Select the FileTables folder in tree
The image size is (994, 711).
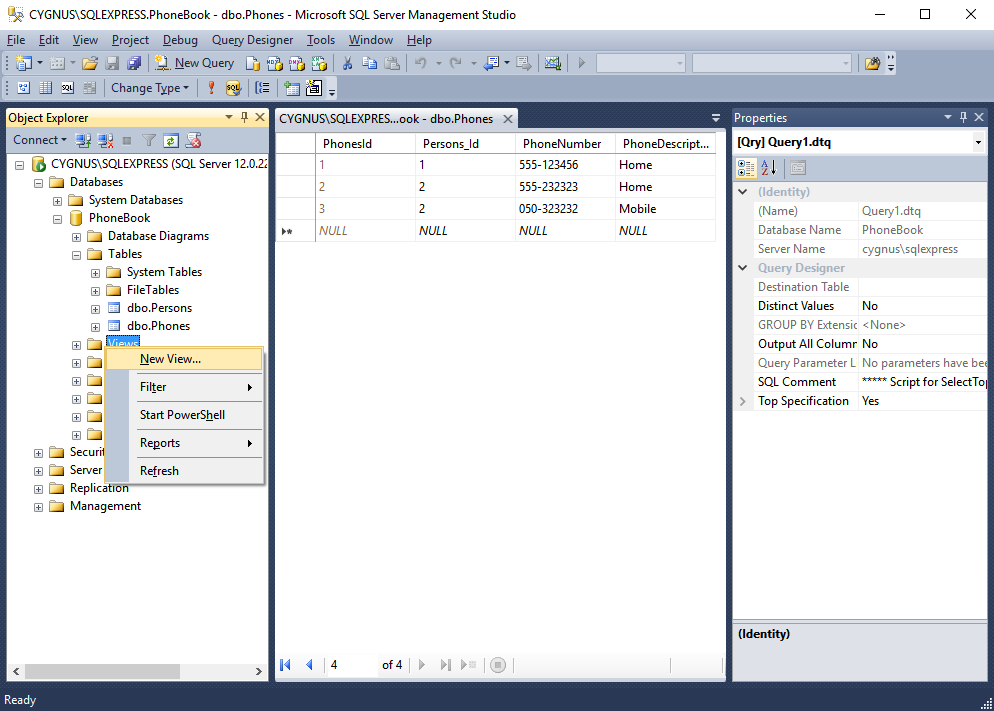(x=153, y=290)
